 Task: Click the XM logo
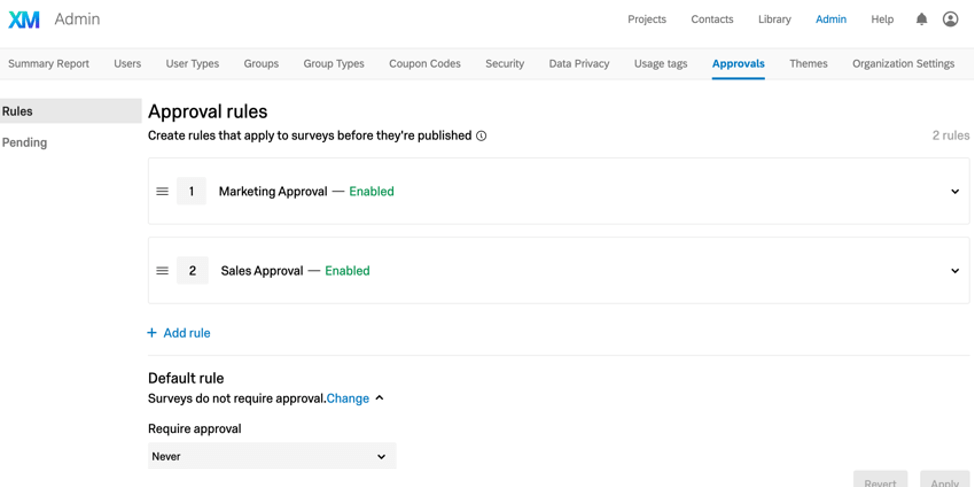click(24, 20)
